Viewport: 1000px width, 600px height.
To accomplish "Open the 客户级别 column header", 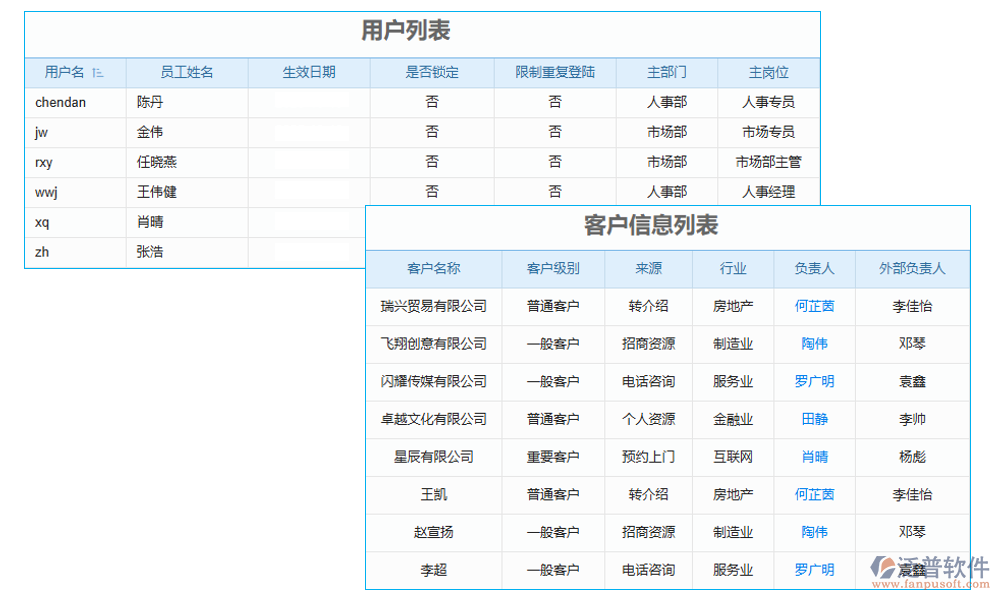I will (553, 270).
